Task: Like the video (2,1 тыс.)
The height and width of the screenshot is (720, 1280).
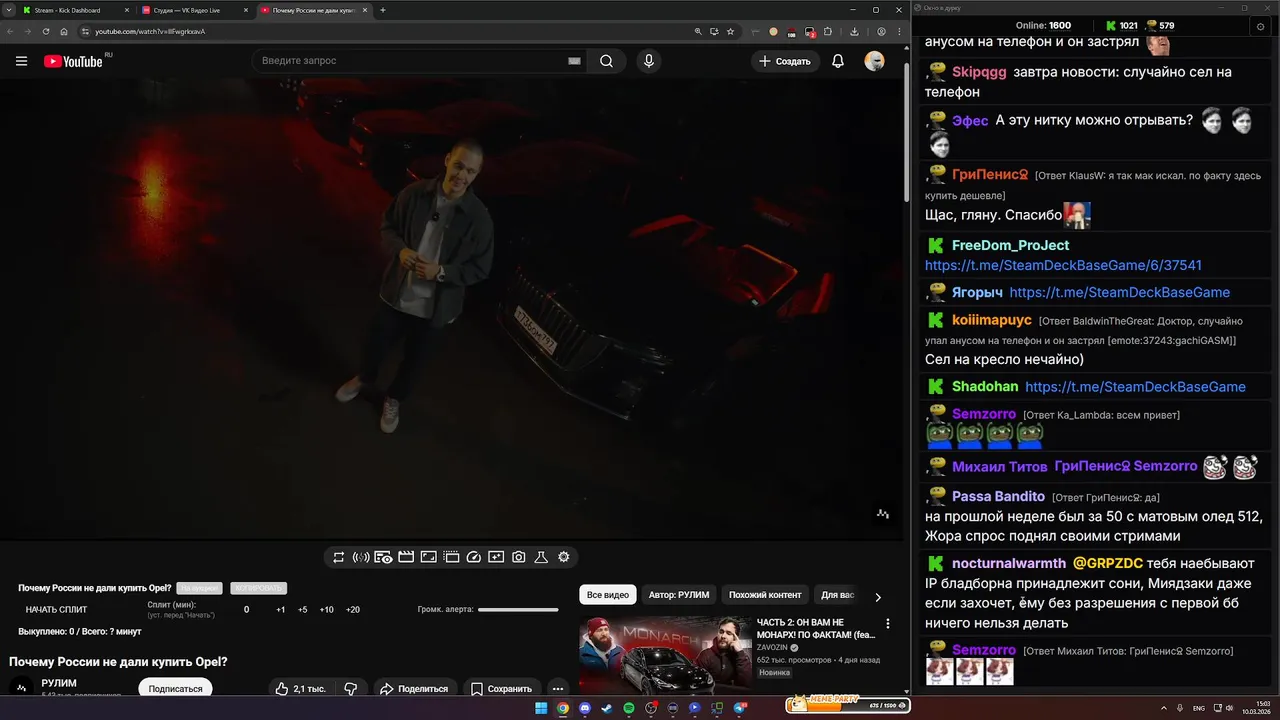Action: pyautogui.click(x=301, y=689)
